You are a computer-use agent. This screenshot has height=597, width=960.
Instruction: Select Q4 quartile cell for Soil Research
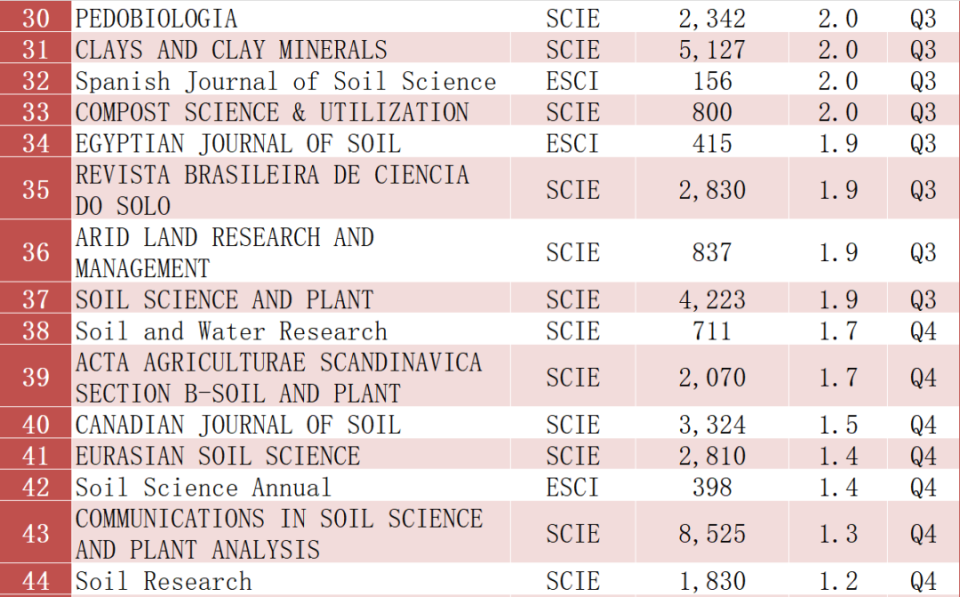coord(923,581)
